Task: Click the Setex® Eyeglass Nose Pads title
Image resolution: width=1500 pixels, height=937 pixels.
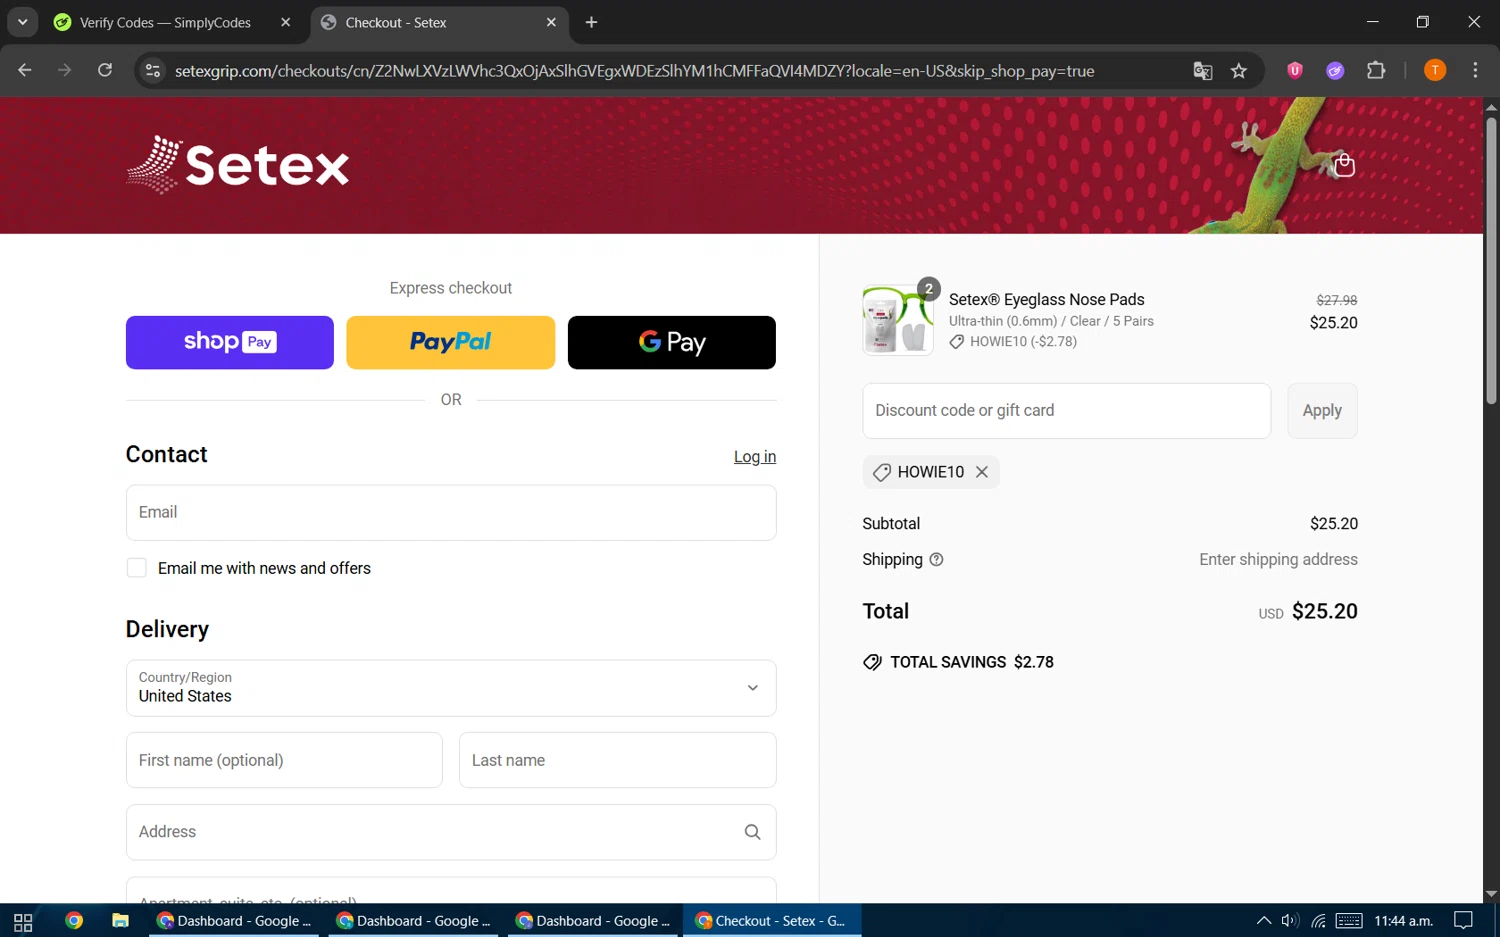Action: (1046, 300)
